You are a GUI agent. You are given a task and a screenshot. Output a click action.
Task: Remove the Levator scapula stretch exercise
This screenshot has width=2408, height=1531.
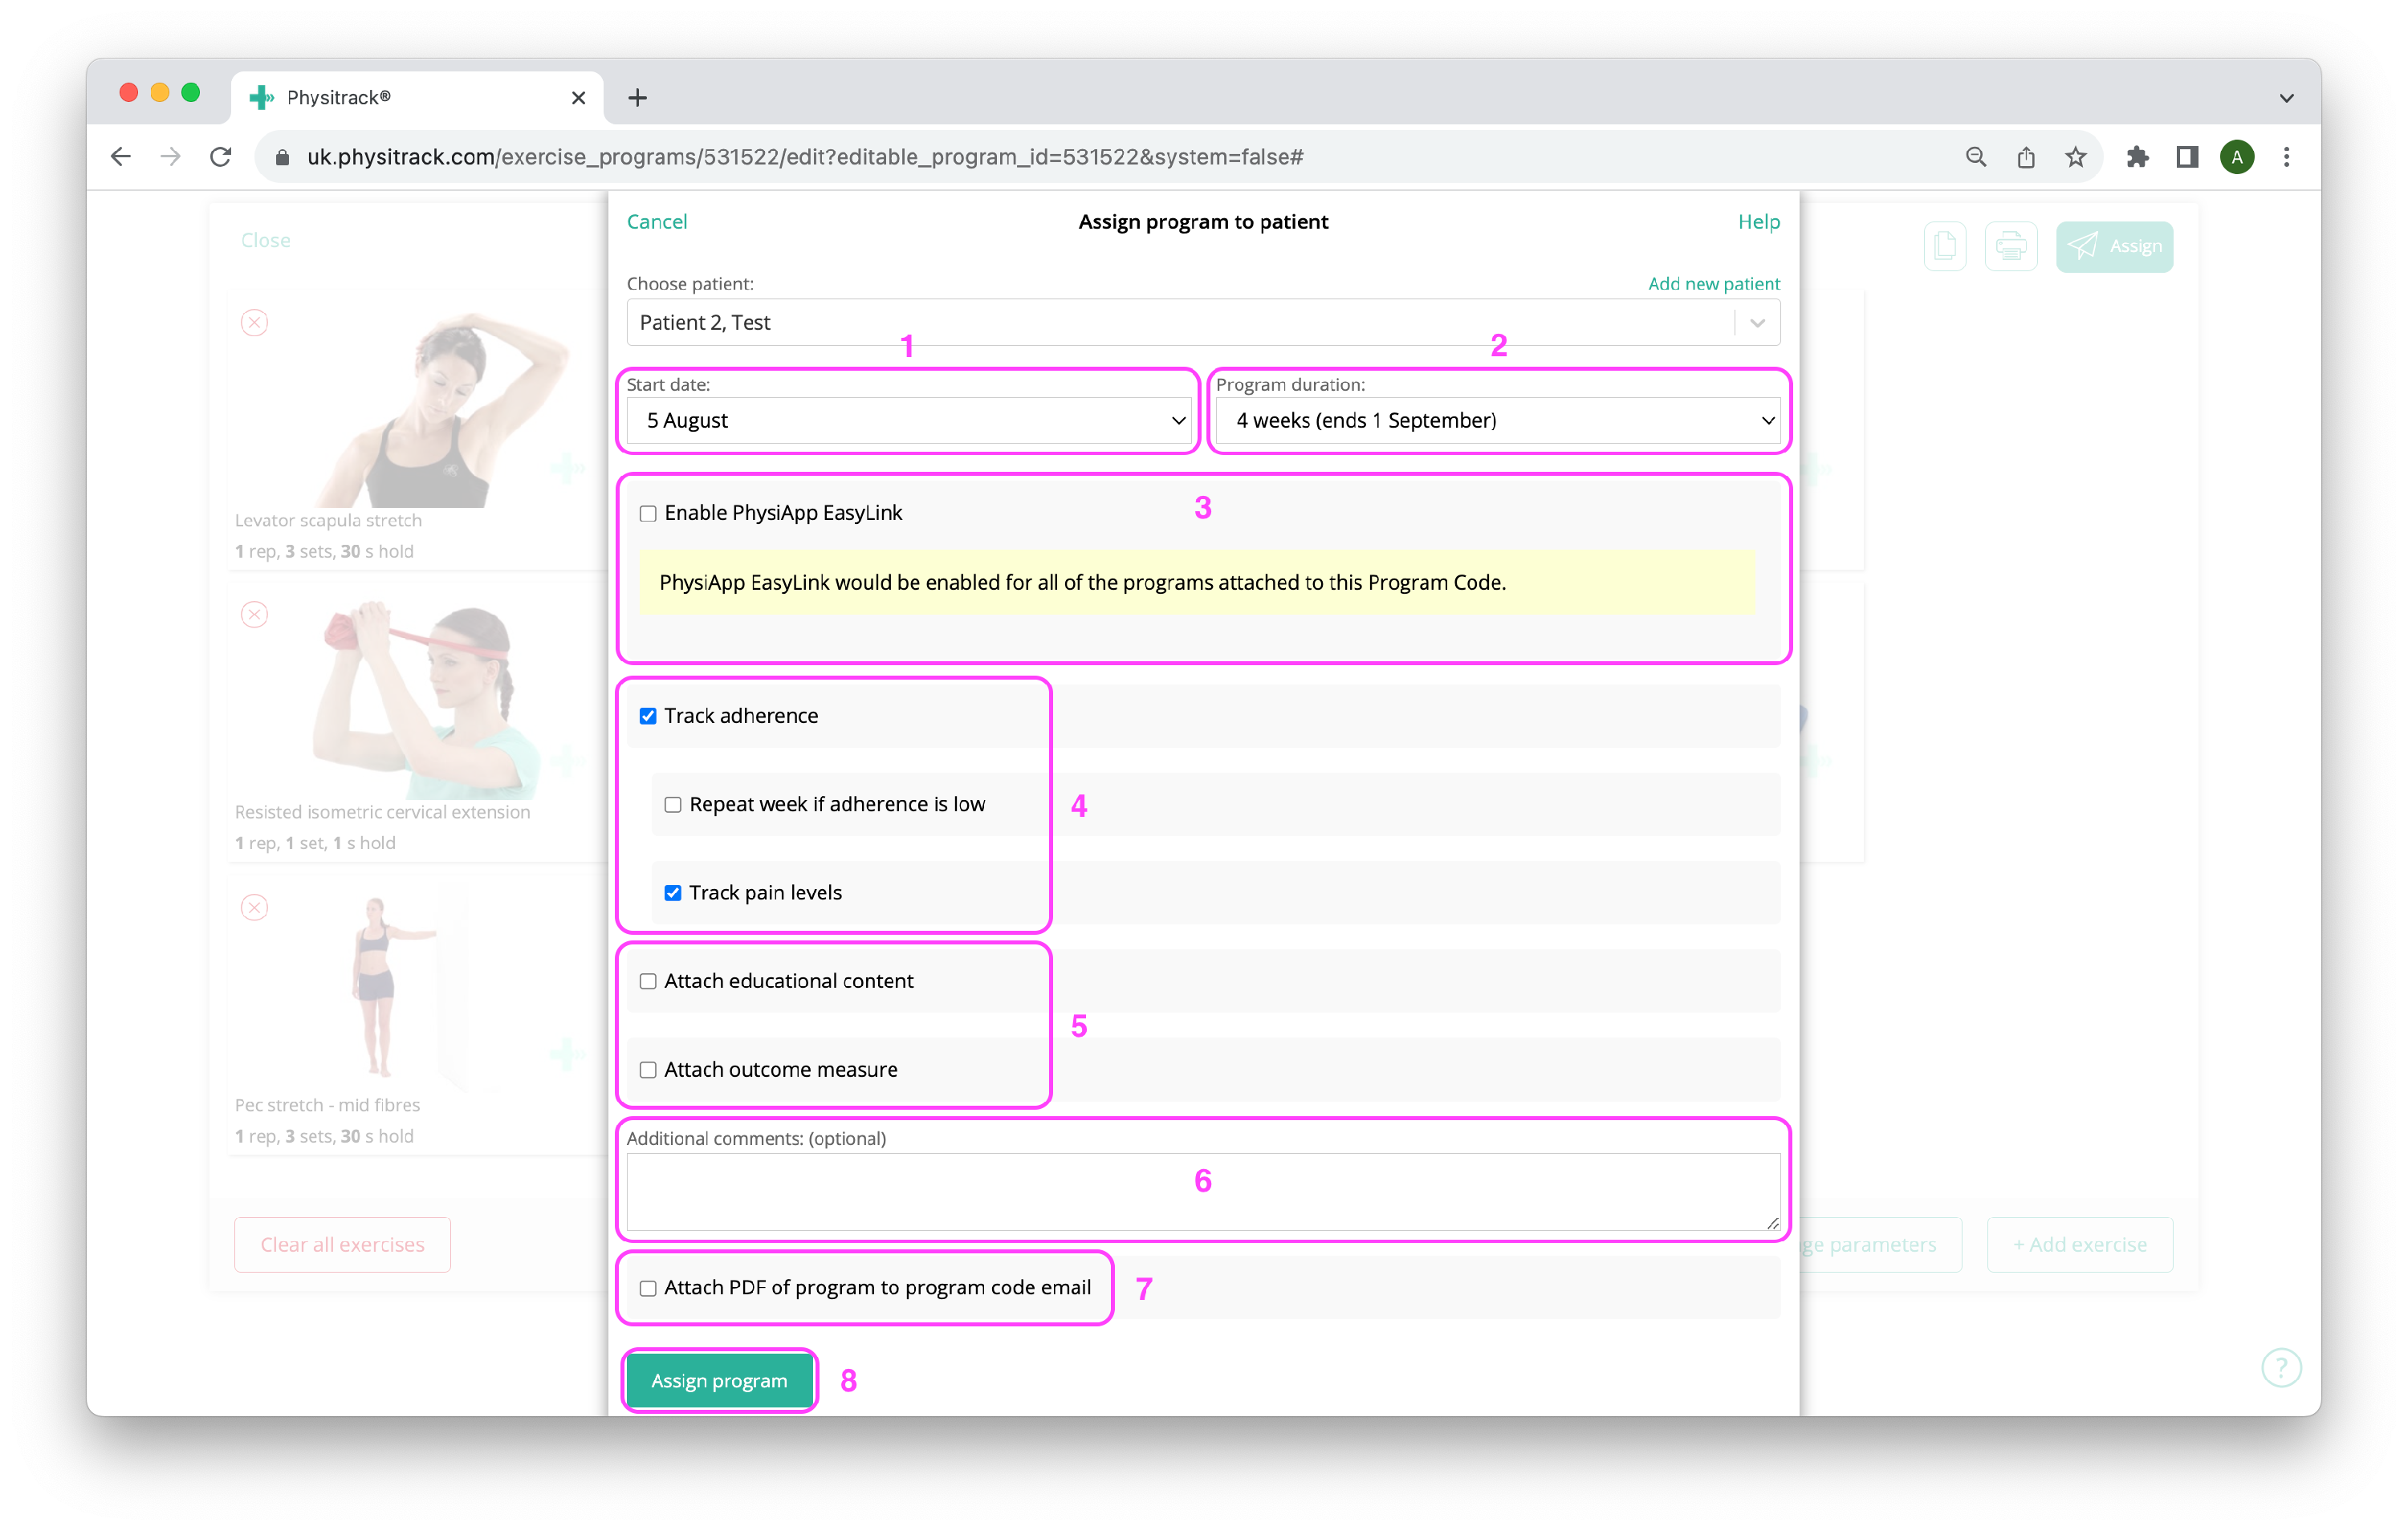pos(254,322)
